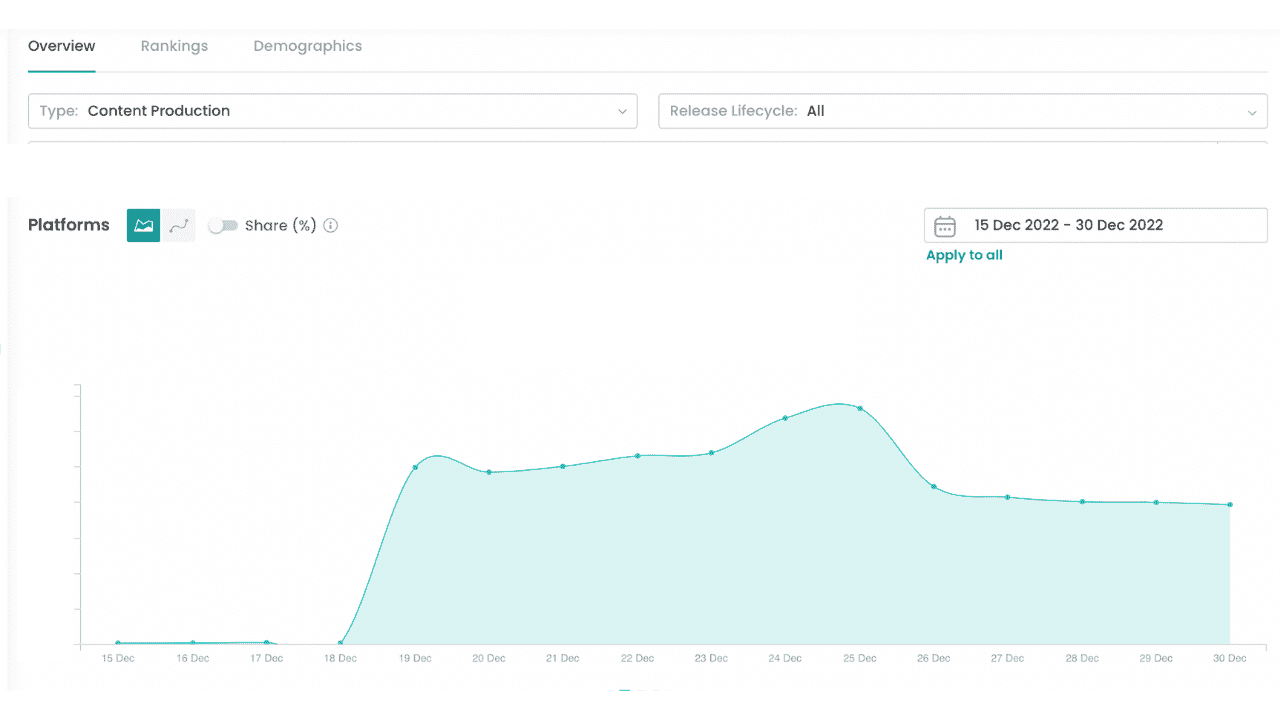This screenshot has width=1280, height=720.
Task: Click the Release Lifecycle chevron arrow
Action: click(x=1251, y=112)
